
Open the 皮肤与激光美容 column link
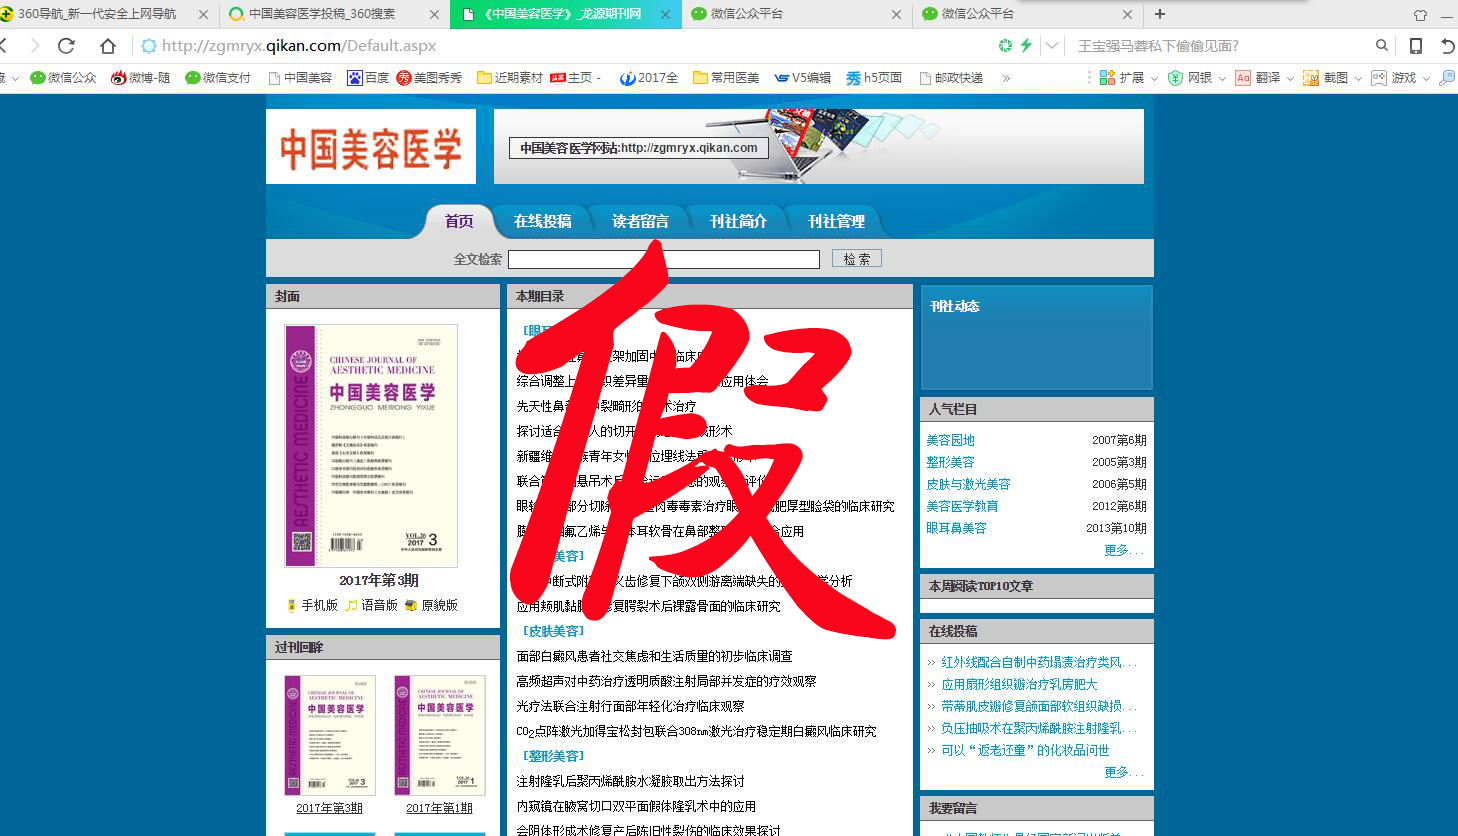coord(968,484)
